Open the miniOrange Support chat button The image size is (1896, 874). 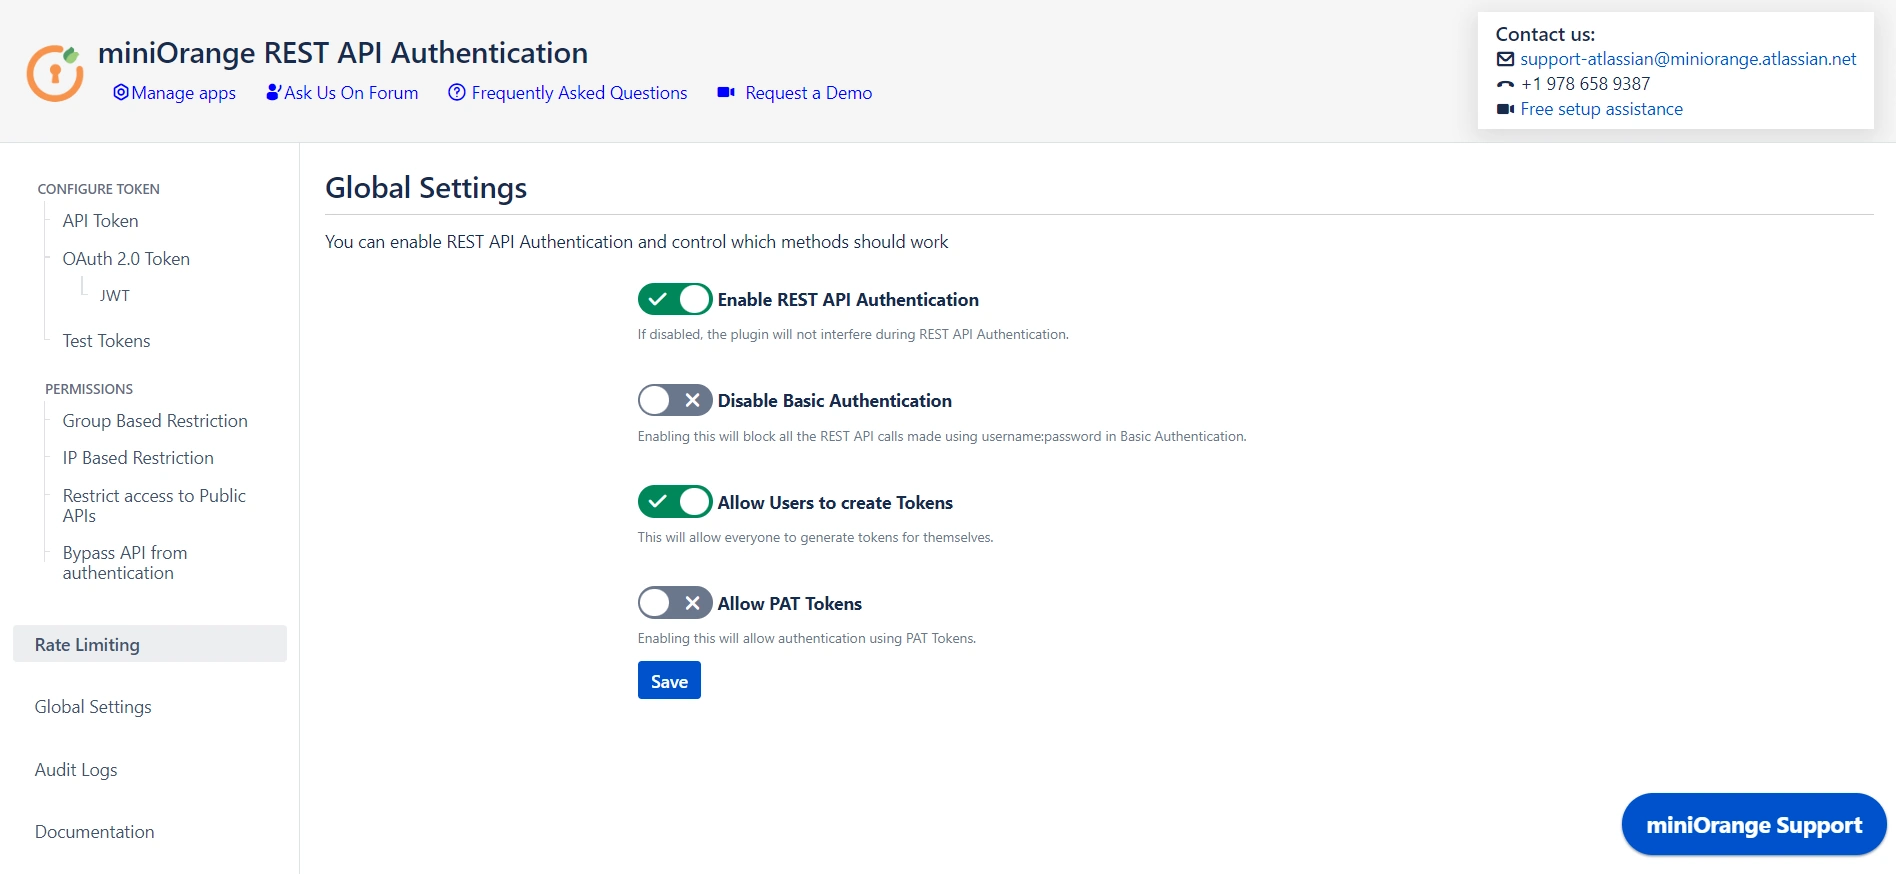(x=1754, y=824)
